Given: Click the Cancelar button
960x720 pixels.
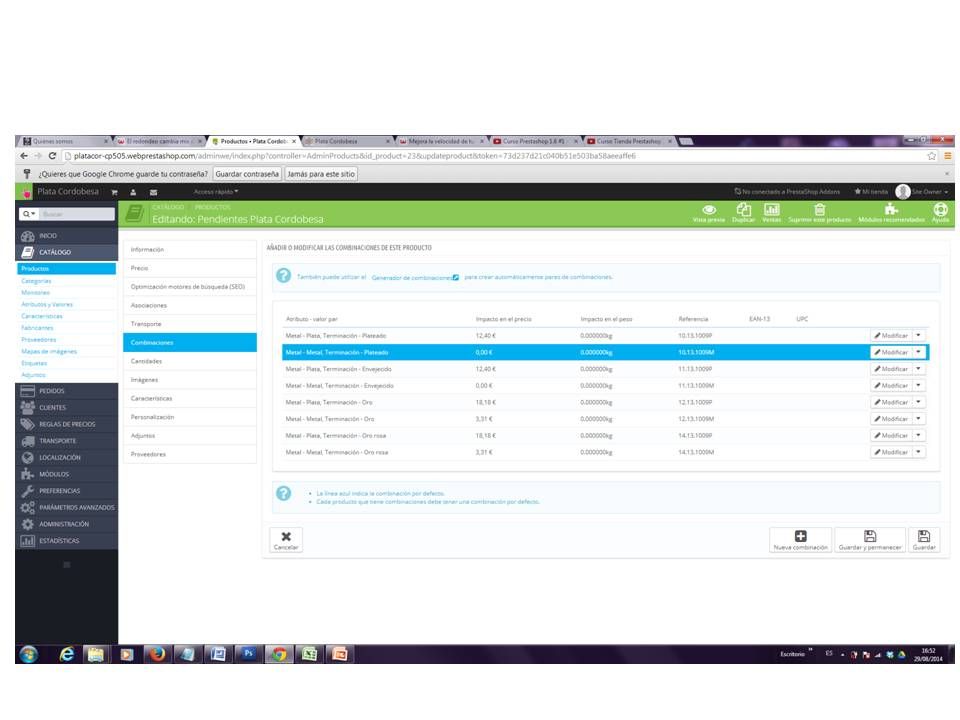Looking at the screenshot, I should point(286,540).
